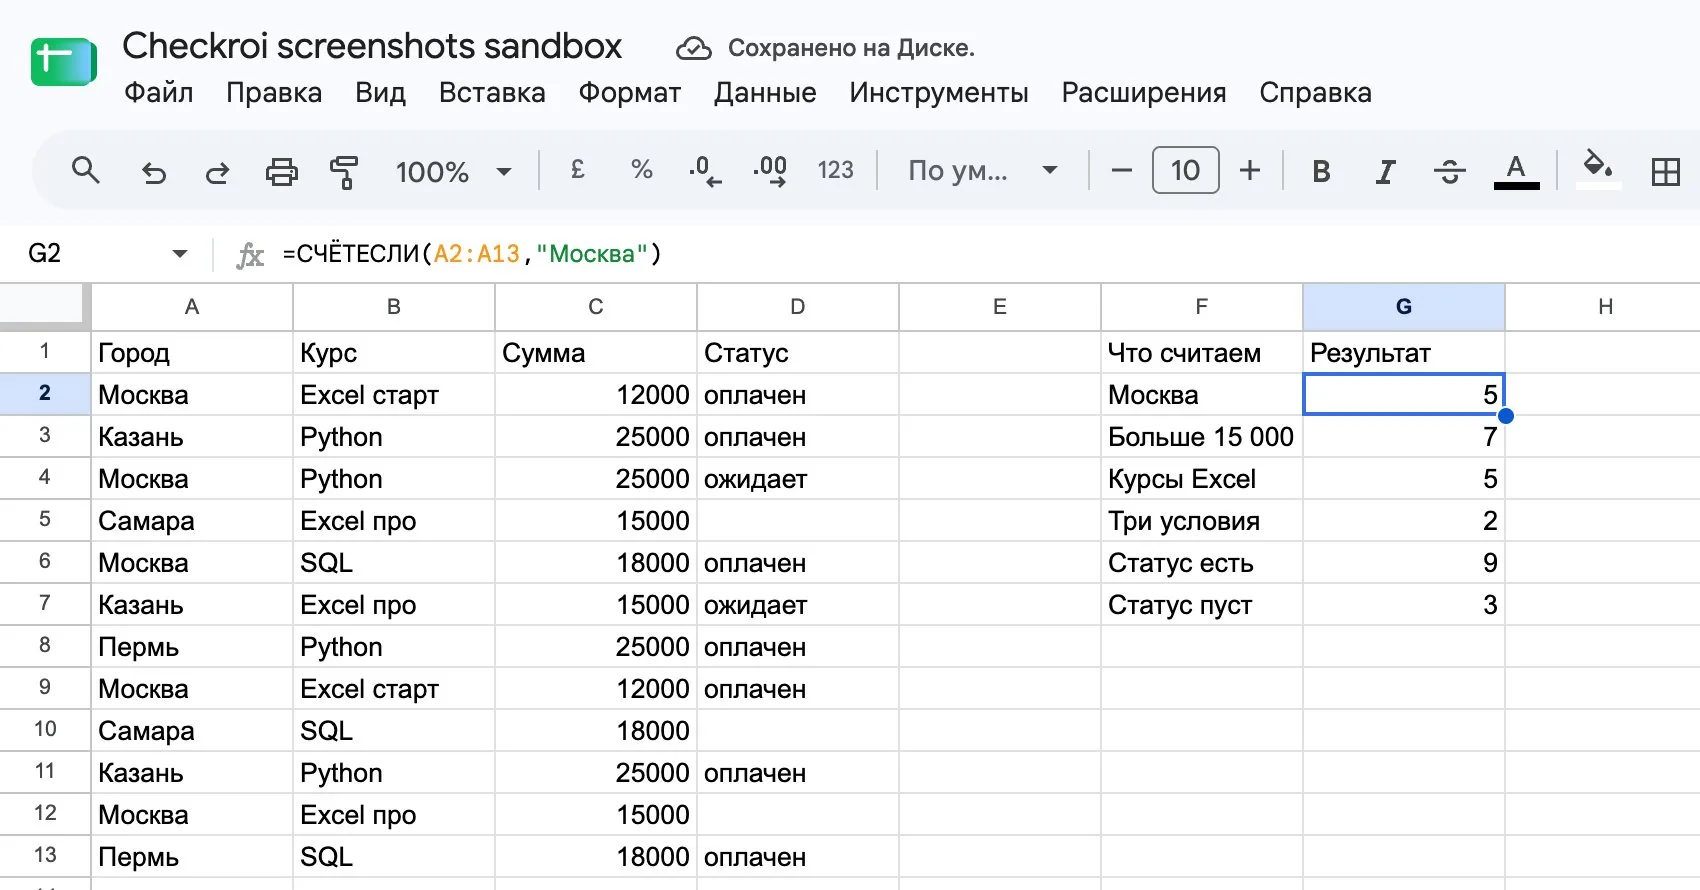Open the Правка menu
Viewport: 1700px width, 890px height.
(x=274, y=93)
